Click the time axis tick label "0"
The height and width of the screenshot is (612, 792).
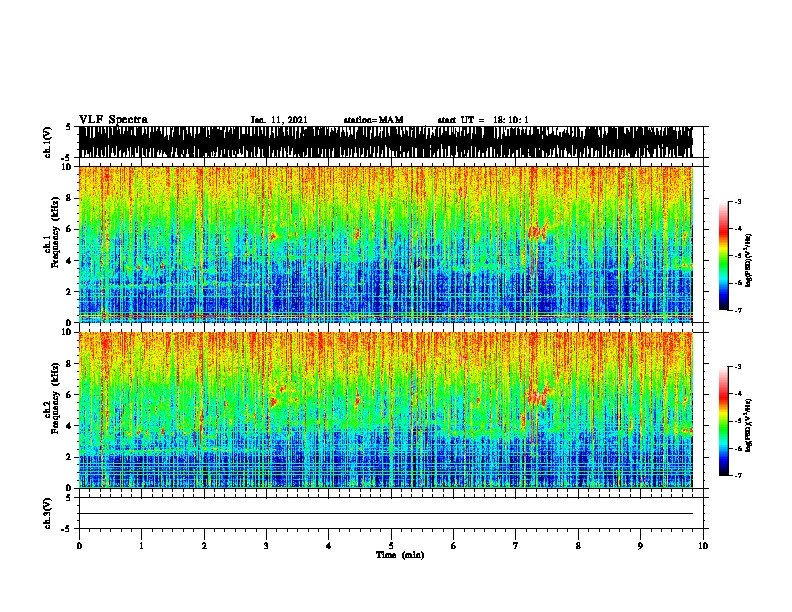point(79,546)
